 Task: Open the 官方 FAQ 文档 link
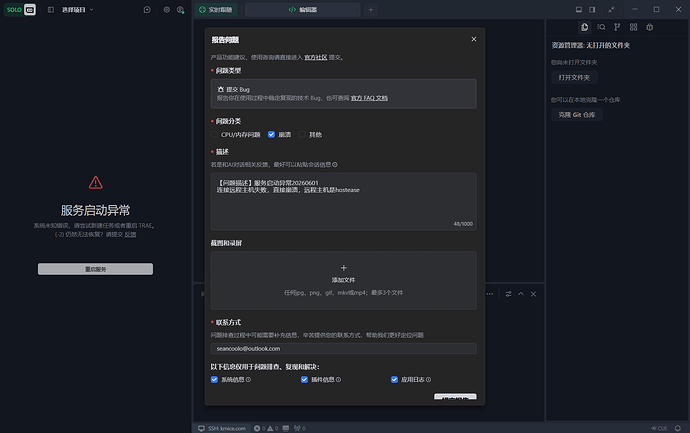[369, 98]
